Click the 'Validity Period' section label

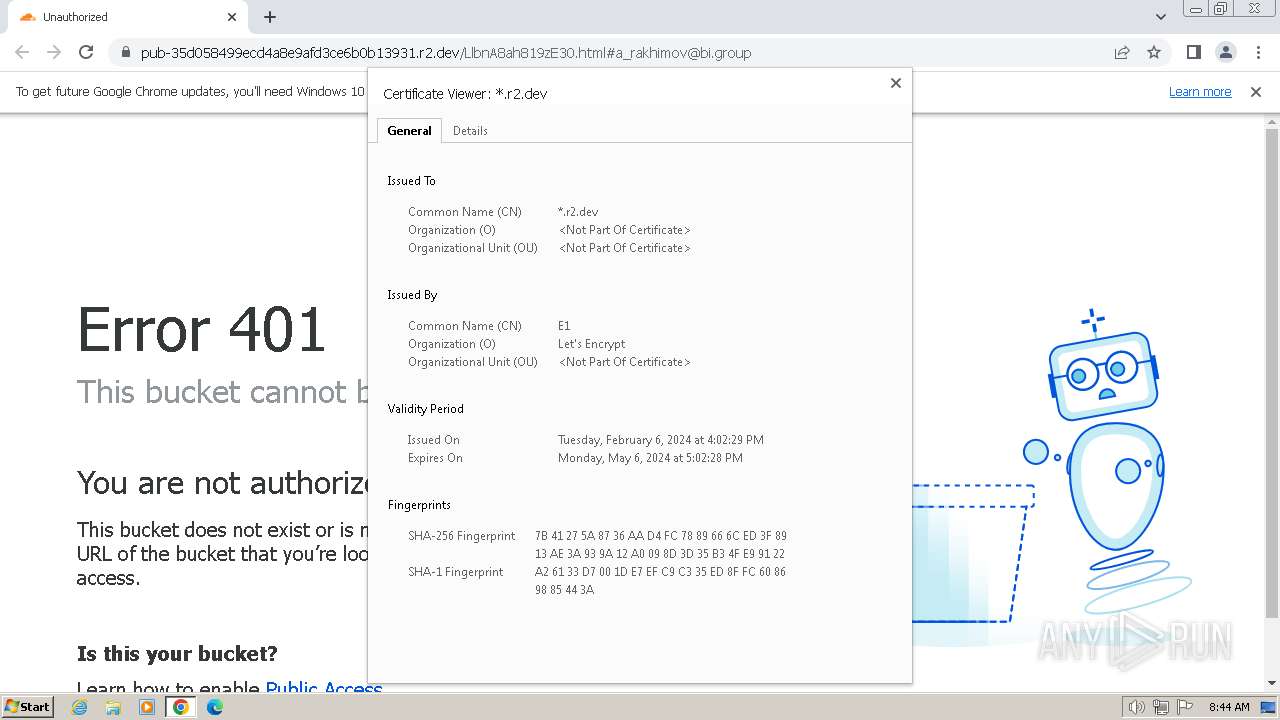point(426,409)
